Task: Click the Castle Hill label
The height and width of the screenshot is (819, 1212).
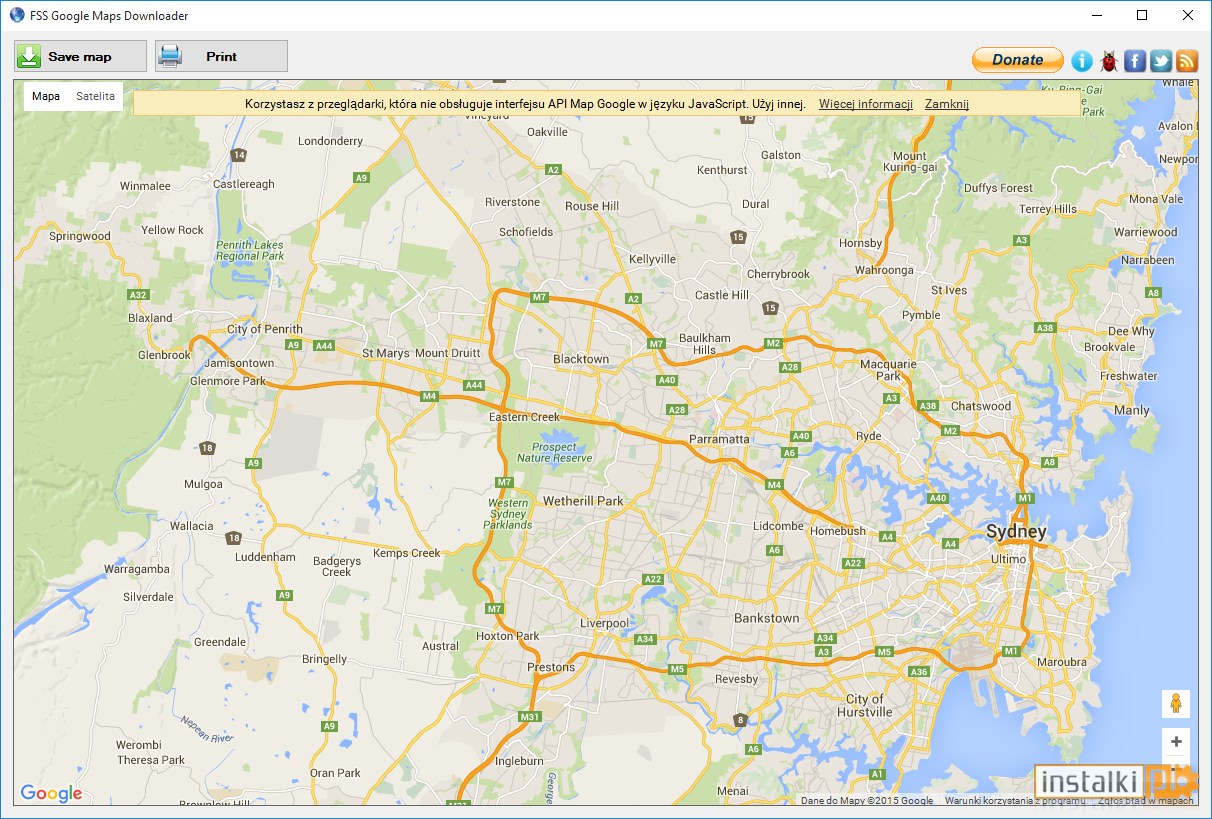Action: (x=722, y=295)
